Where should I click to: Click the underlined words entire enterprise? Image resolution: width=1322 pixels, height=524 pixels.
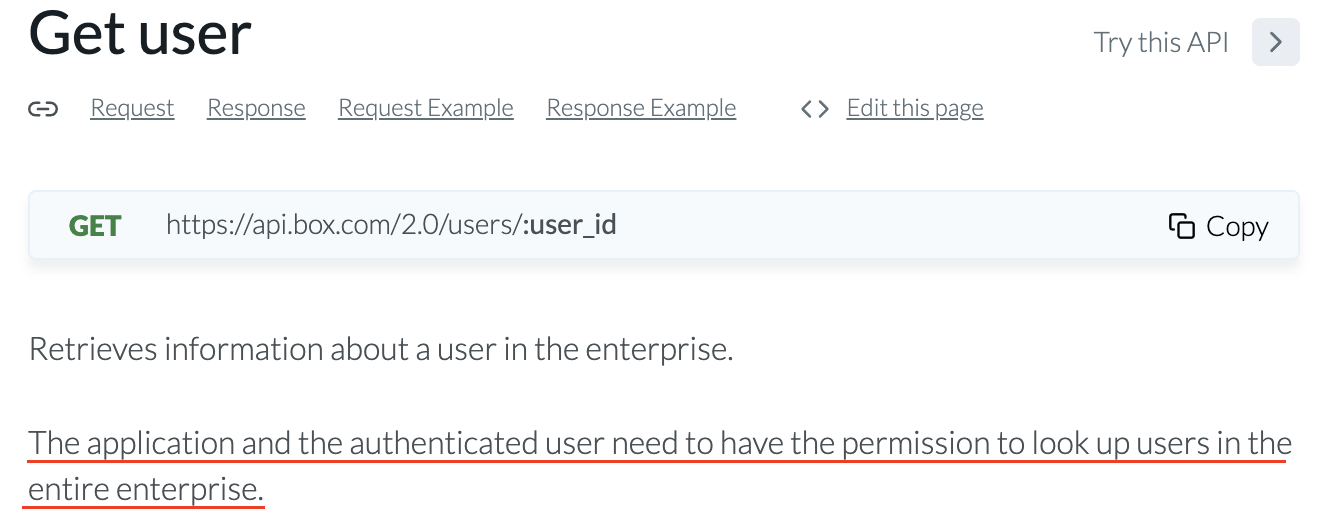pos(146,490)
